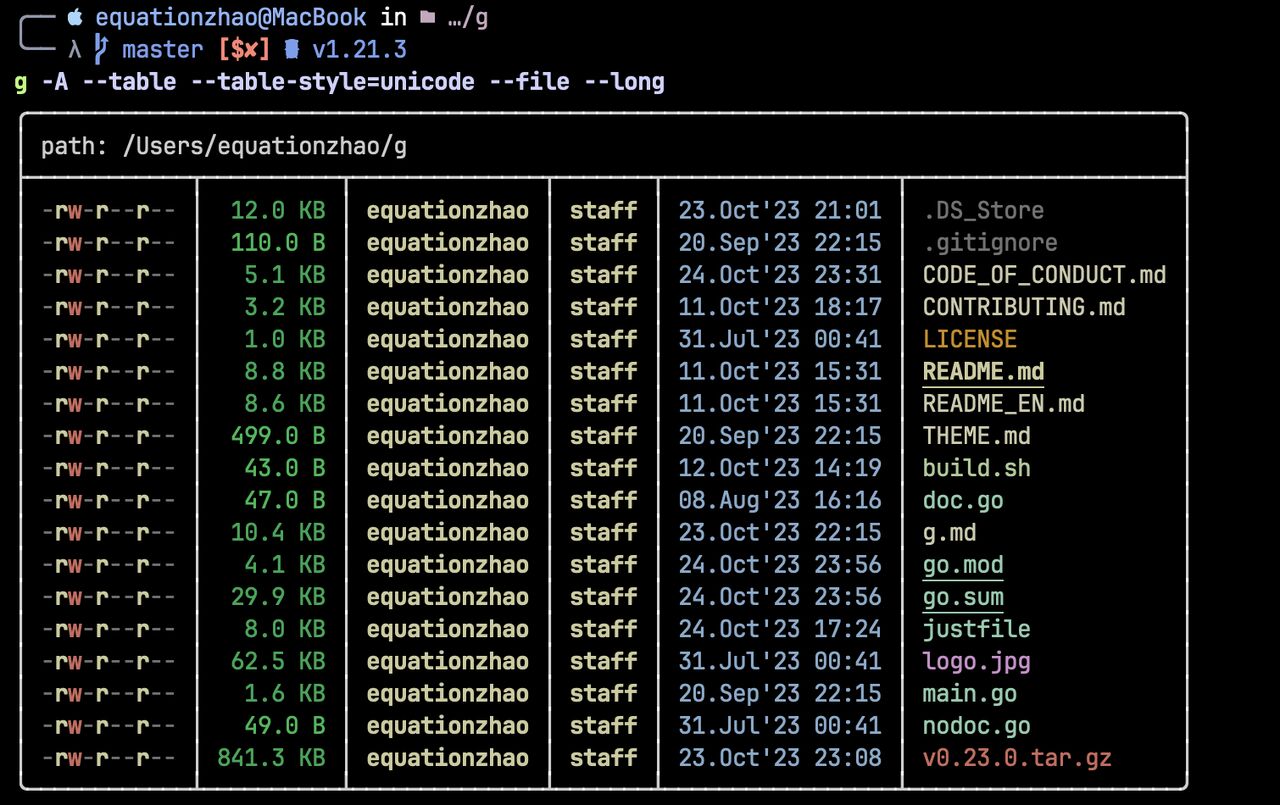The image size is (1280, 805).
Task: Click the 24.Oct'23 23:31 timestamp
Action: click(780, 275)
